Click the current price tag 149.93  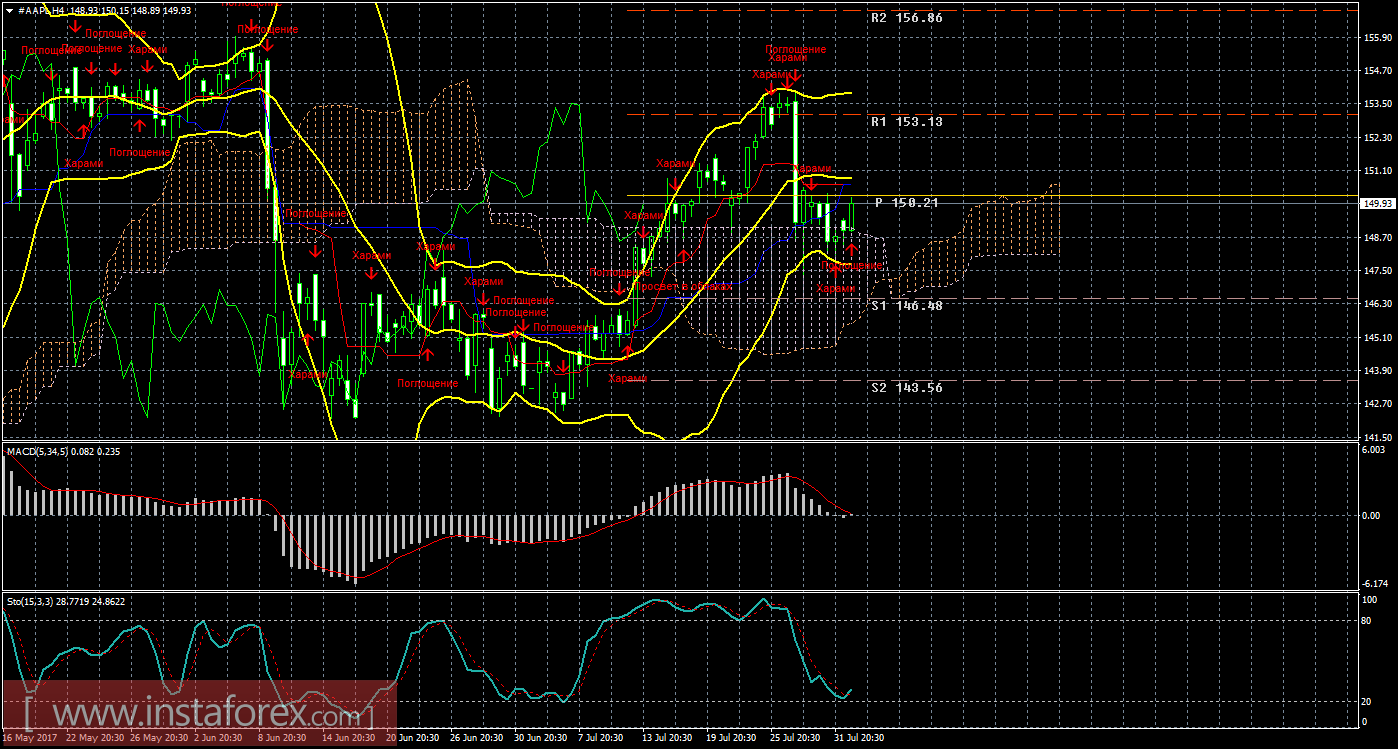coord(1377,204)
